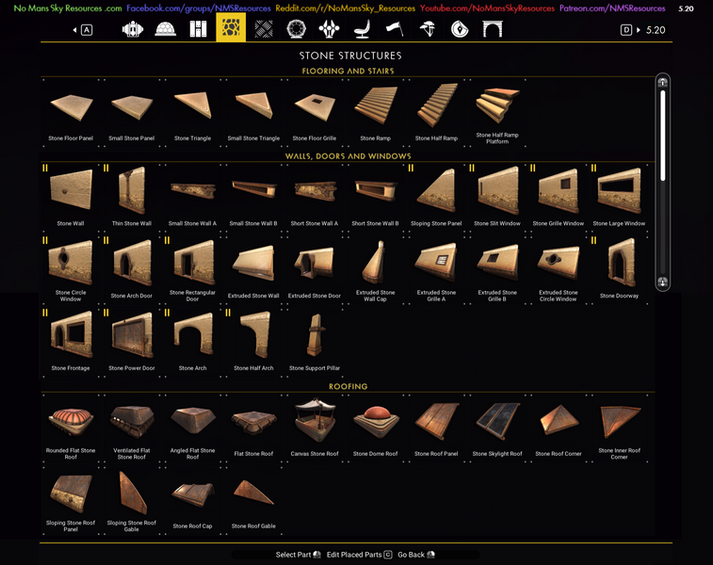Select the Stone Half Arch
This screenshot has height=565, width=713.
[254, 342]
